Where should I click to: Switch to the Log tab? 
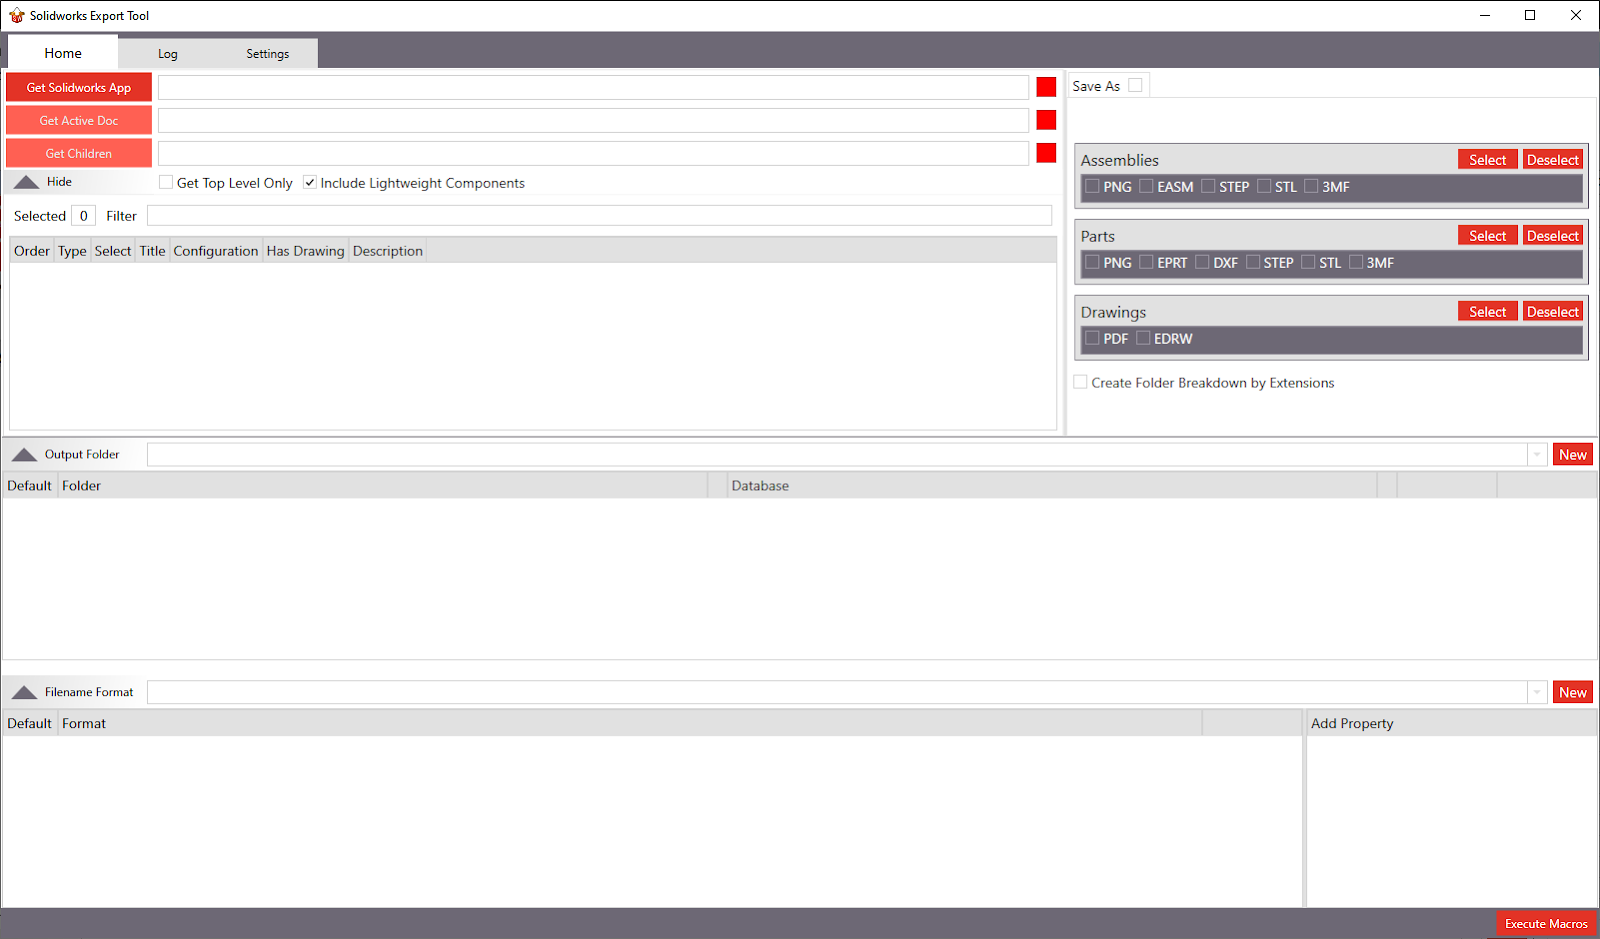pos(167,54)
